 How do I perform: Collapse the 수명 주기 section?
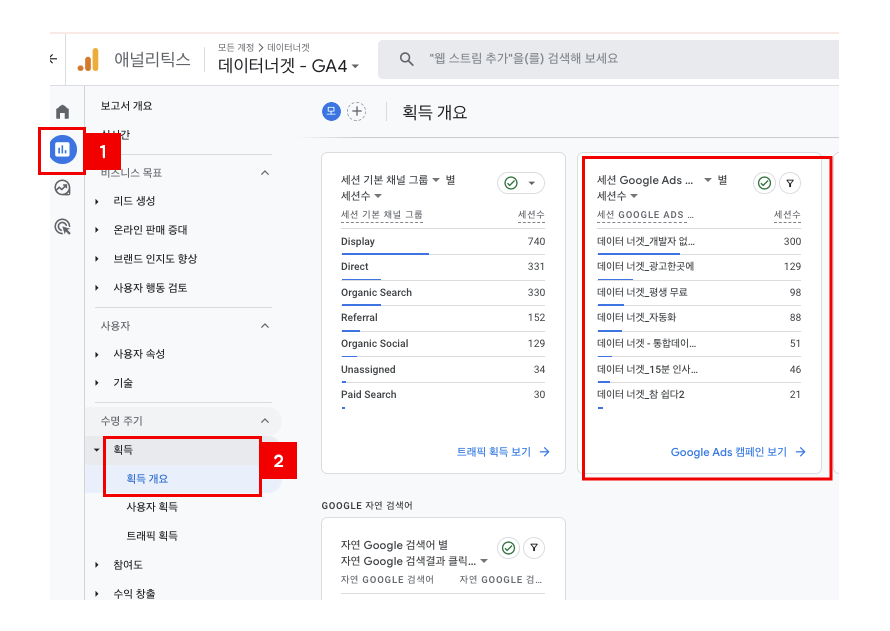click(265, 420)
